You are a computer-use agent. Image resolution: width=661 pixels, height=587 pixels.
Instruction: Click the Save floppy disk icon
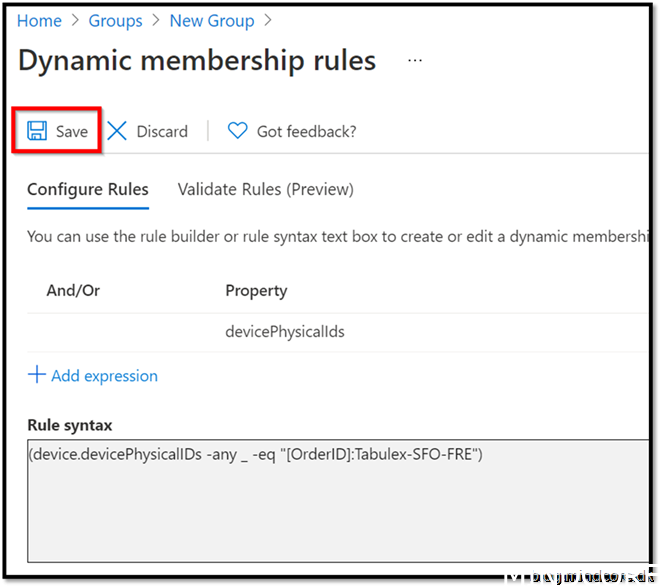point(37,131)
